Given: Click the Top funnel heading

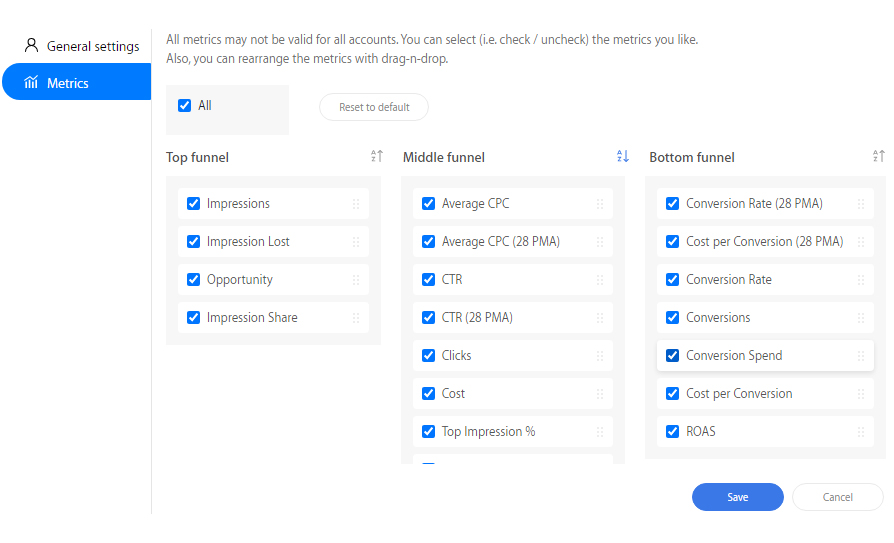Looking at the screenshot, I should coord(197,157).
